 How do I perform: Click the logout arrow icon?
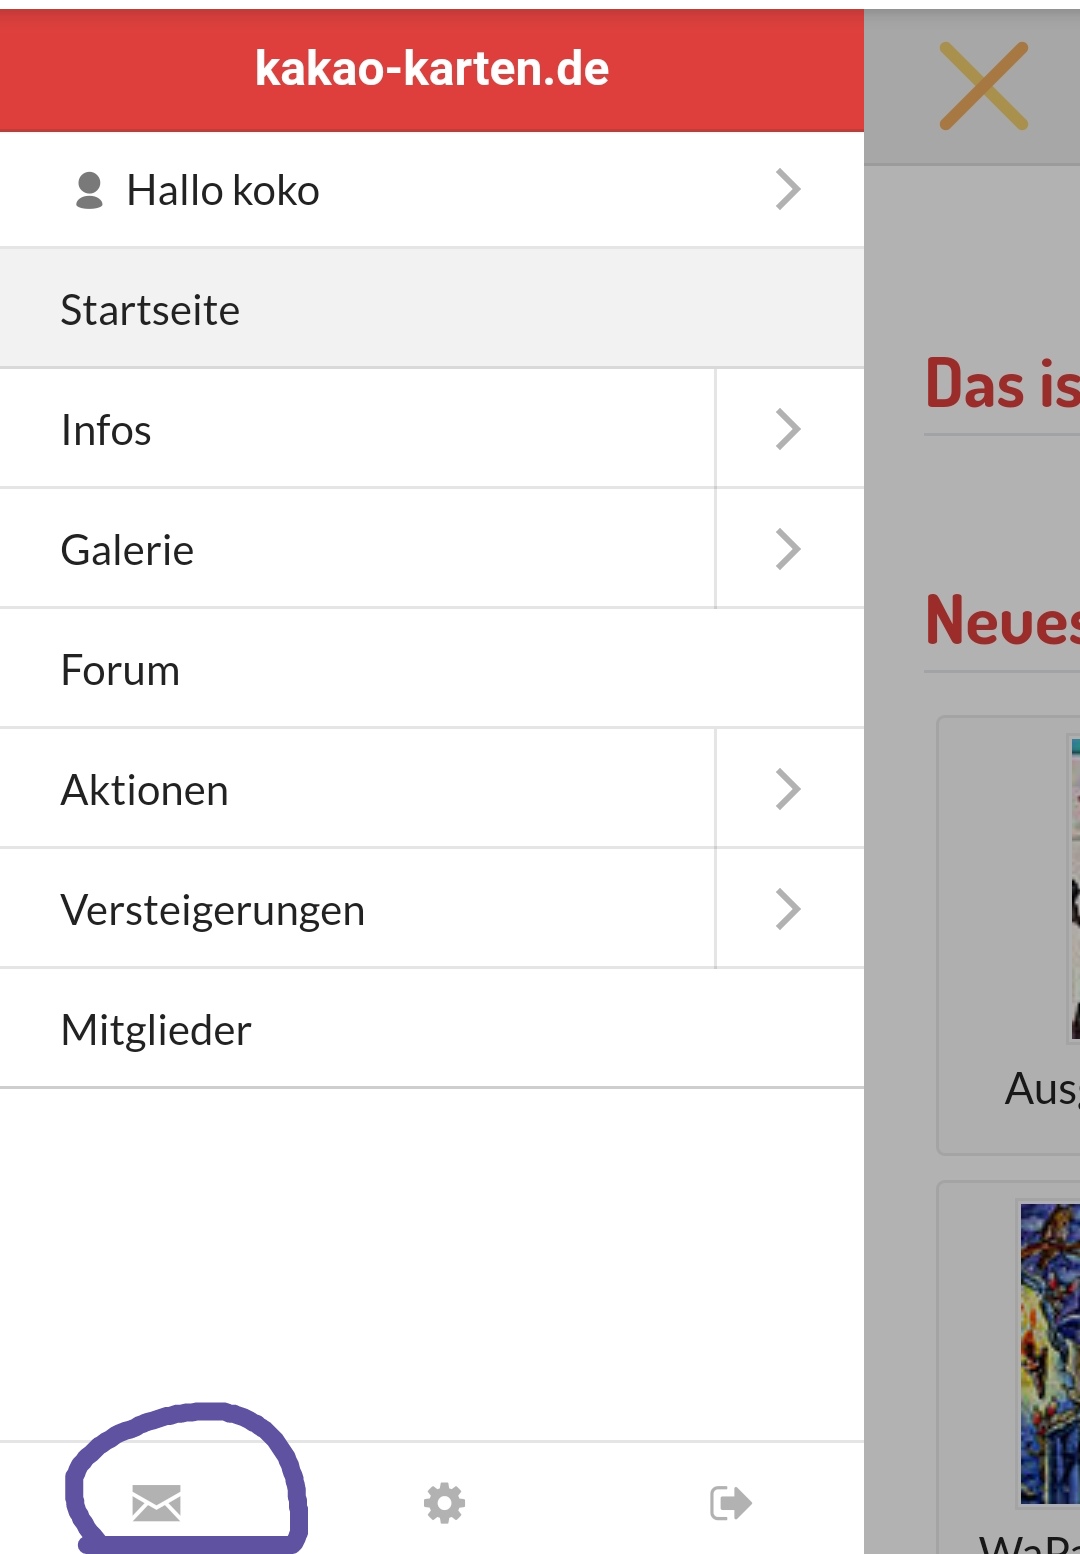click(730, 1503)
